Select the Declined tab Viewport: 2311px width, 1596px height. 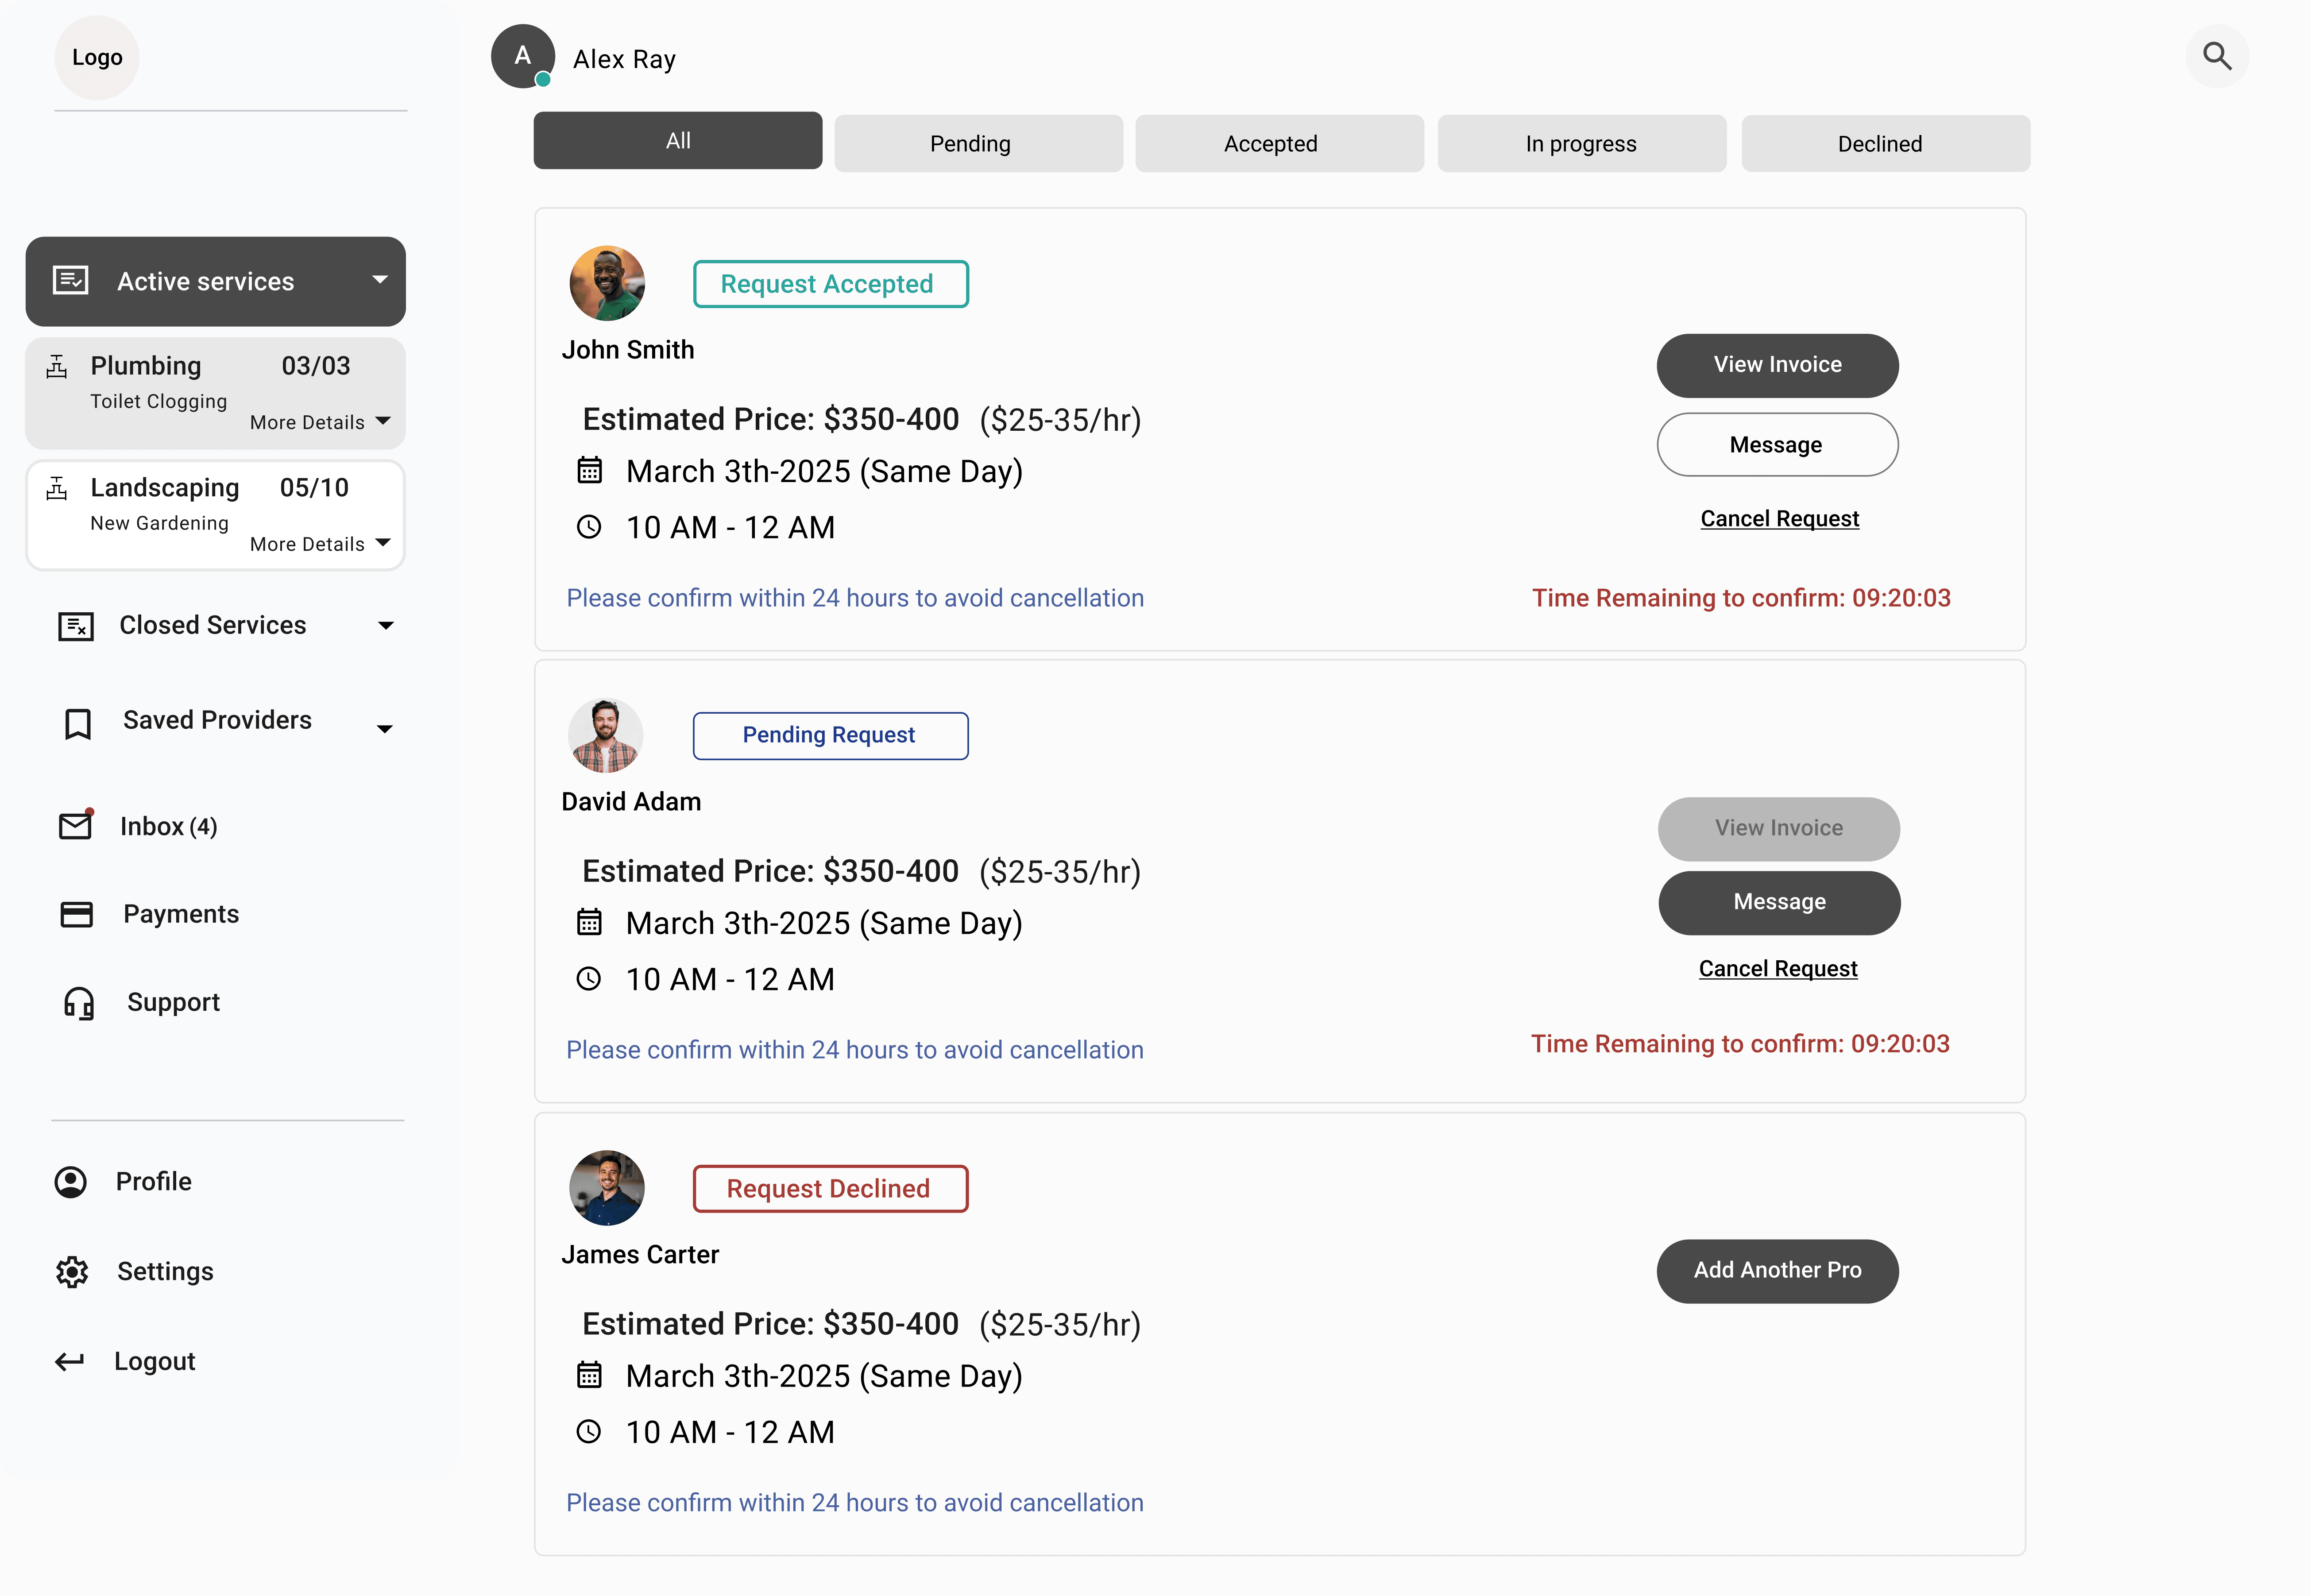[1885, 143]
